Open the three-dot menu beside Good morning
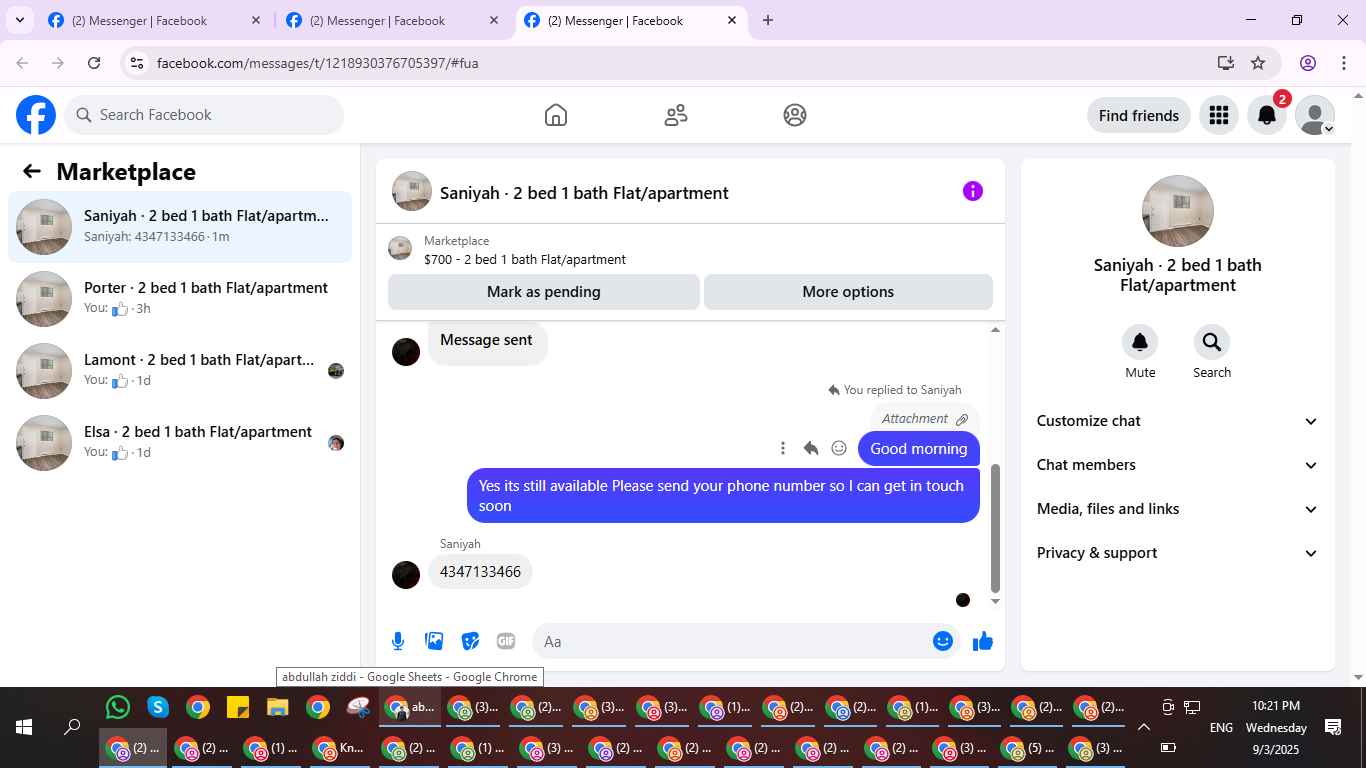The height and width of the screenshot is (768, 1366). (x=783, y=448)
